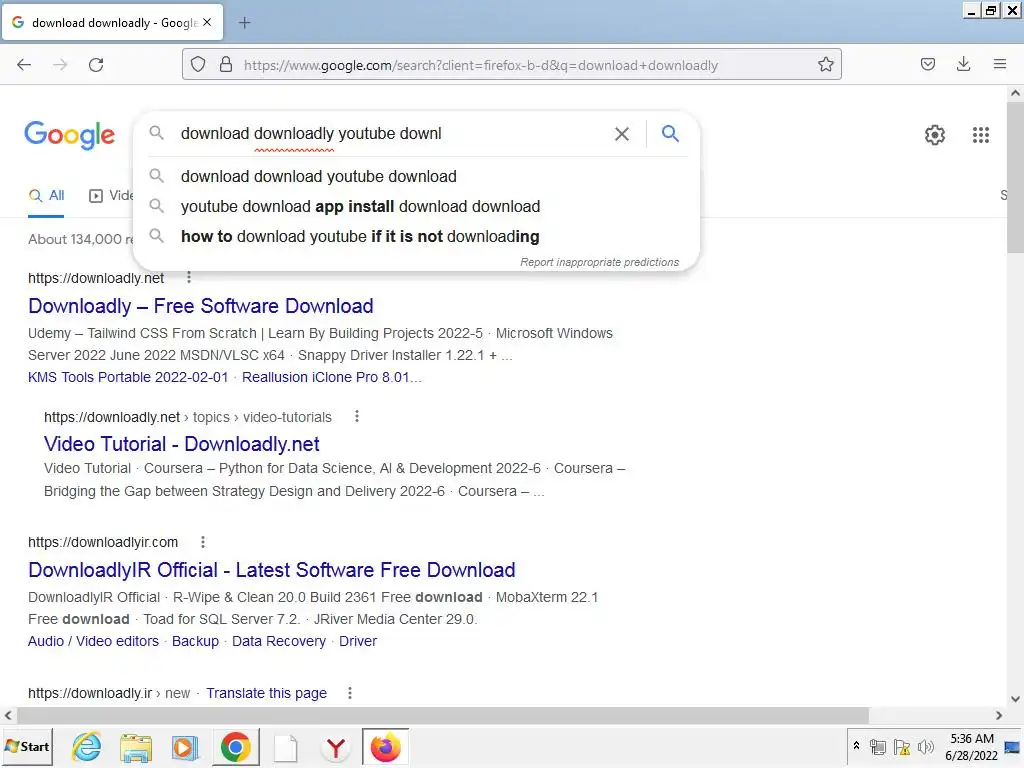Viewport: 1024px width, 768px height.
Task: Save page to Pocket
Action: (927, 64)
